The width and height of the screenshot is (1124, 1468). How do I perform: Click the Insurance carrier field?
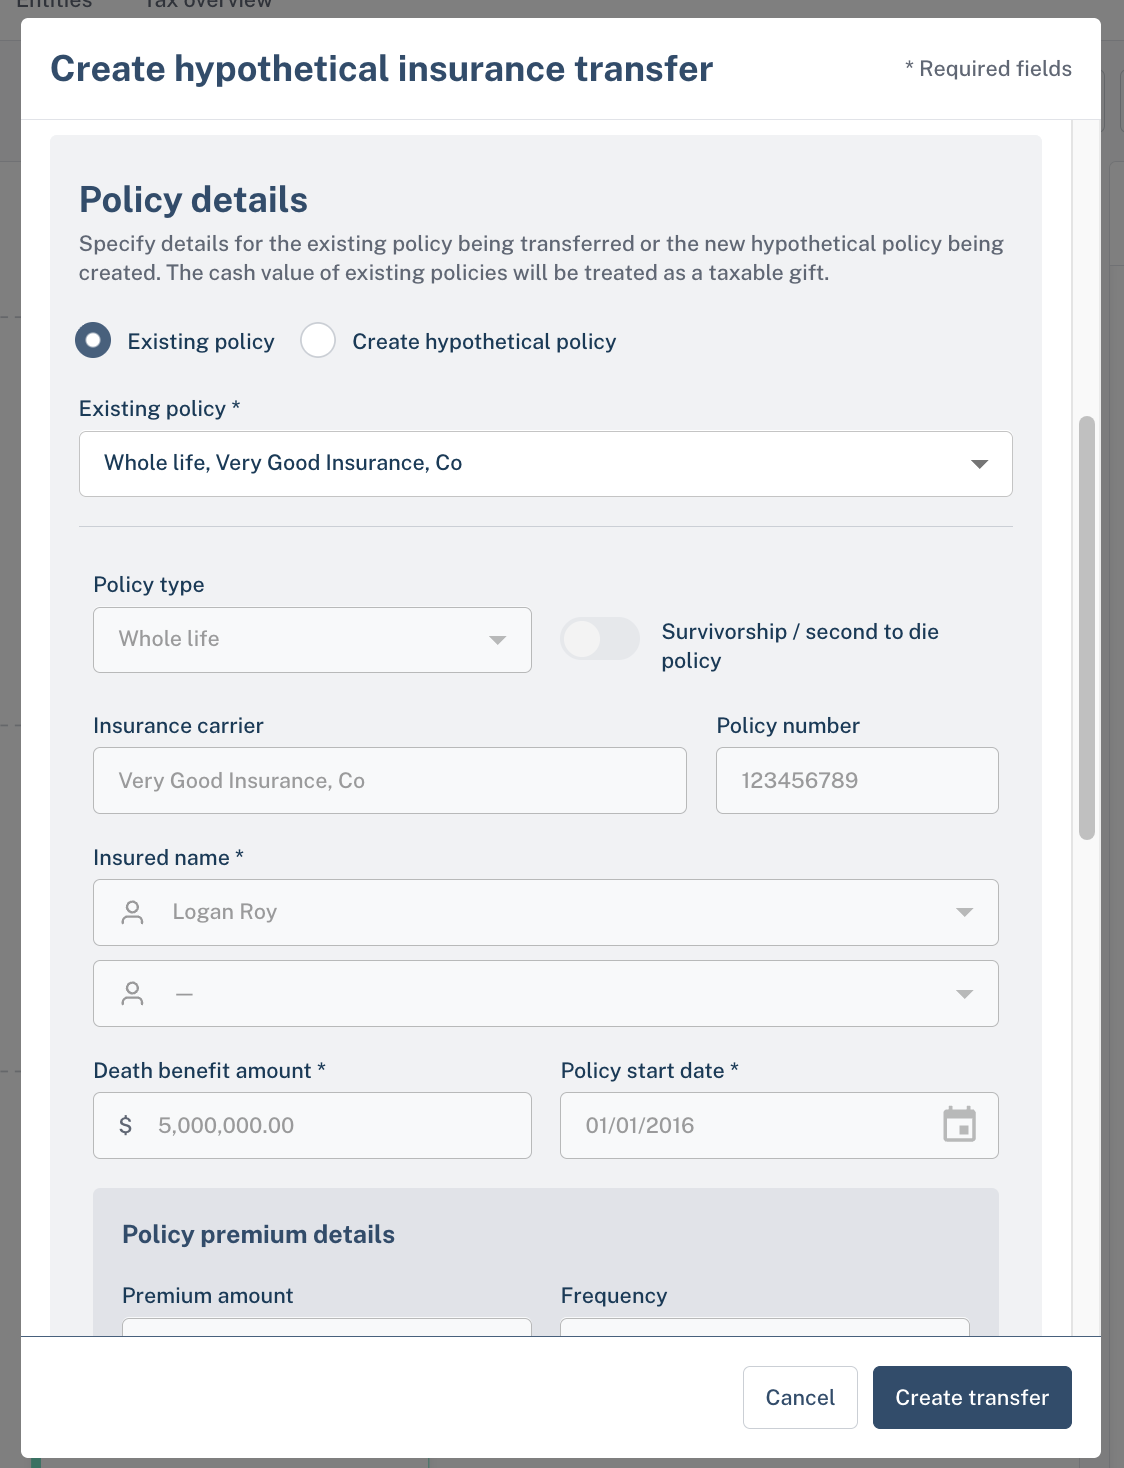pyautogui.click(x=390, y=780)
